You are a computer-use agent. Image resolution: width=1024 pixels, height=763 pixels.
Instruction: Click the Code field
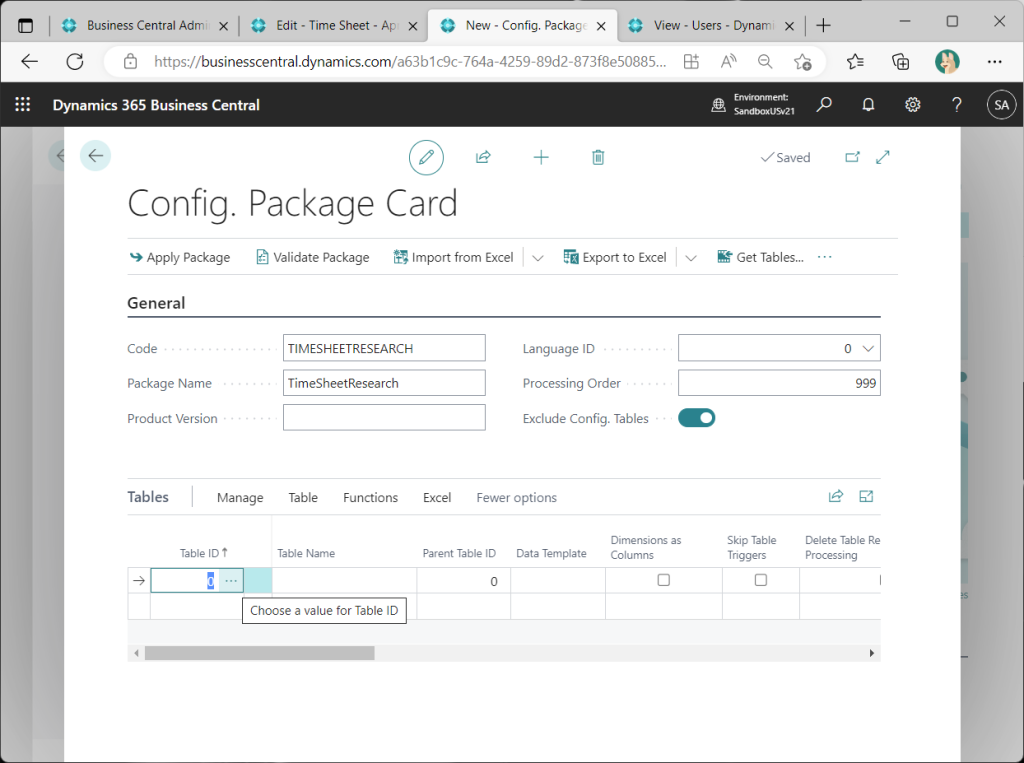384,348
